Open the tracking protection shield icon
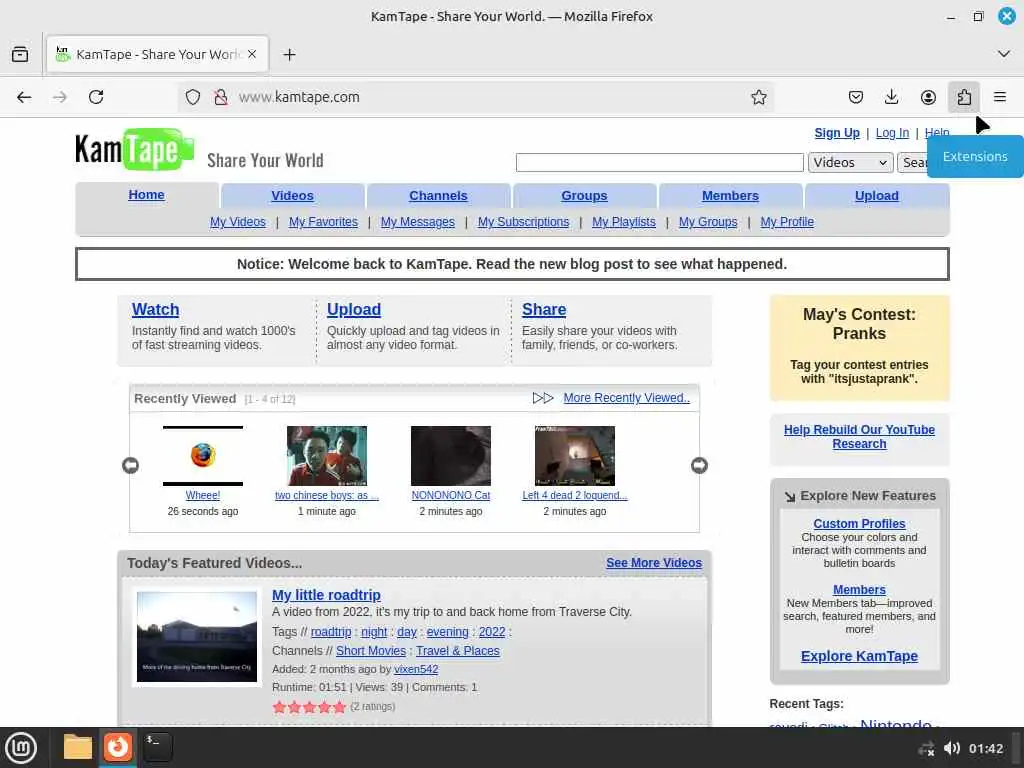1024x768 pixels. click(x=193, y=97)
